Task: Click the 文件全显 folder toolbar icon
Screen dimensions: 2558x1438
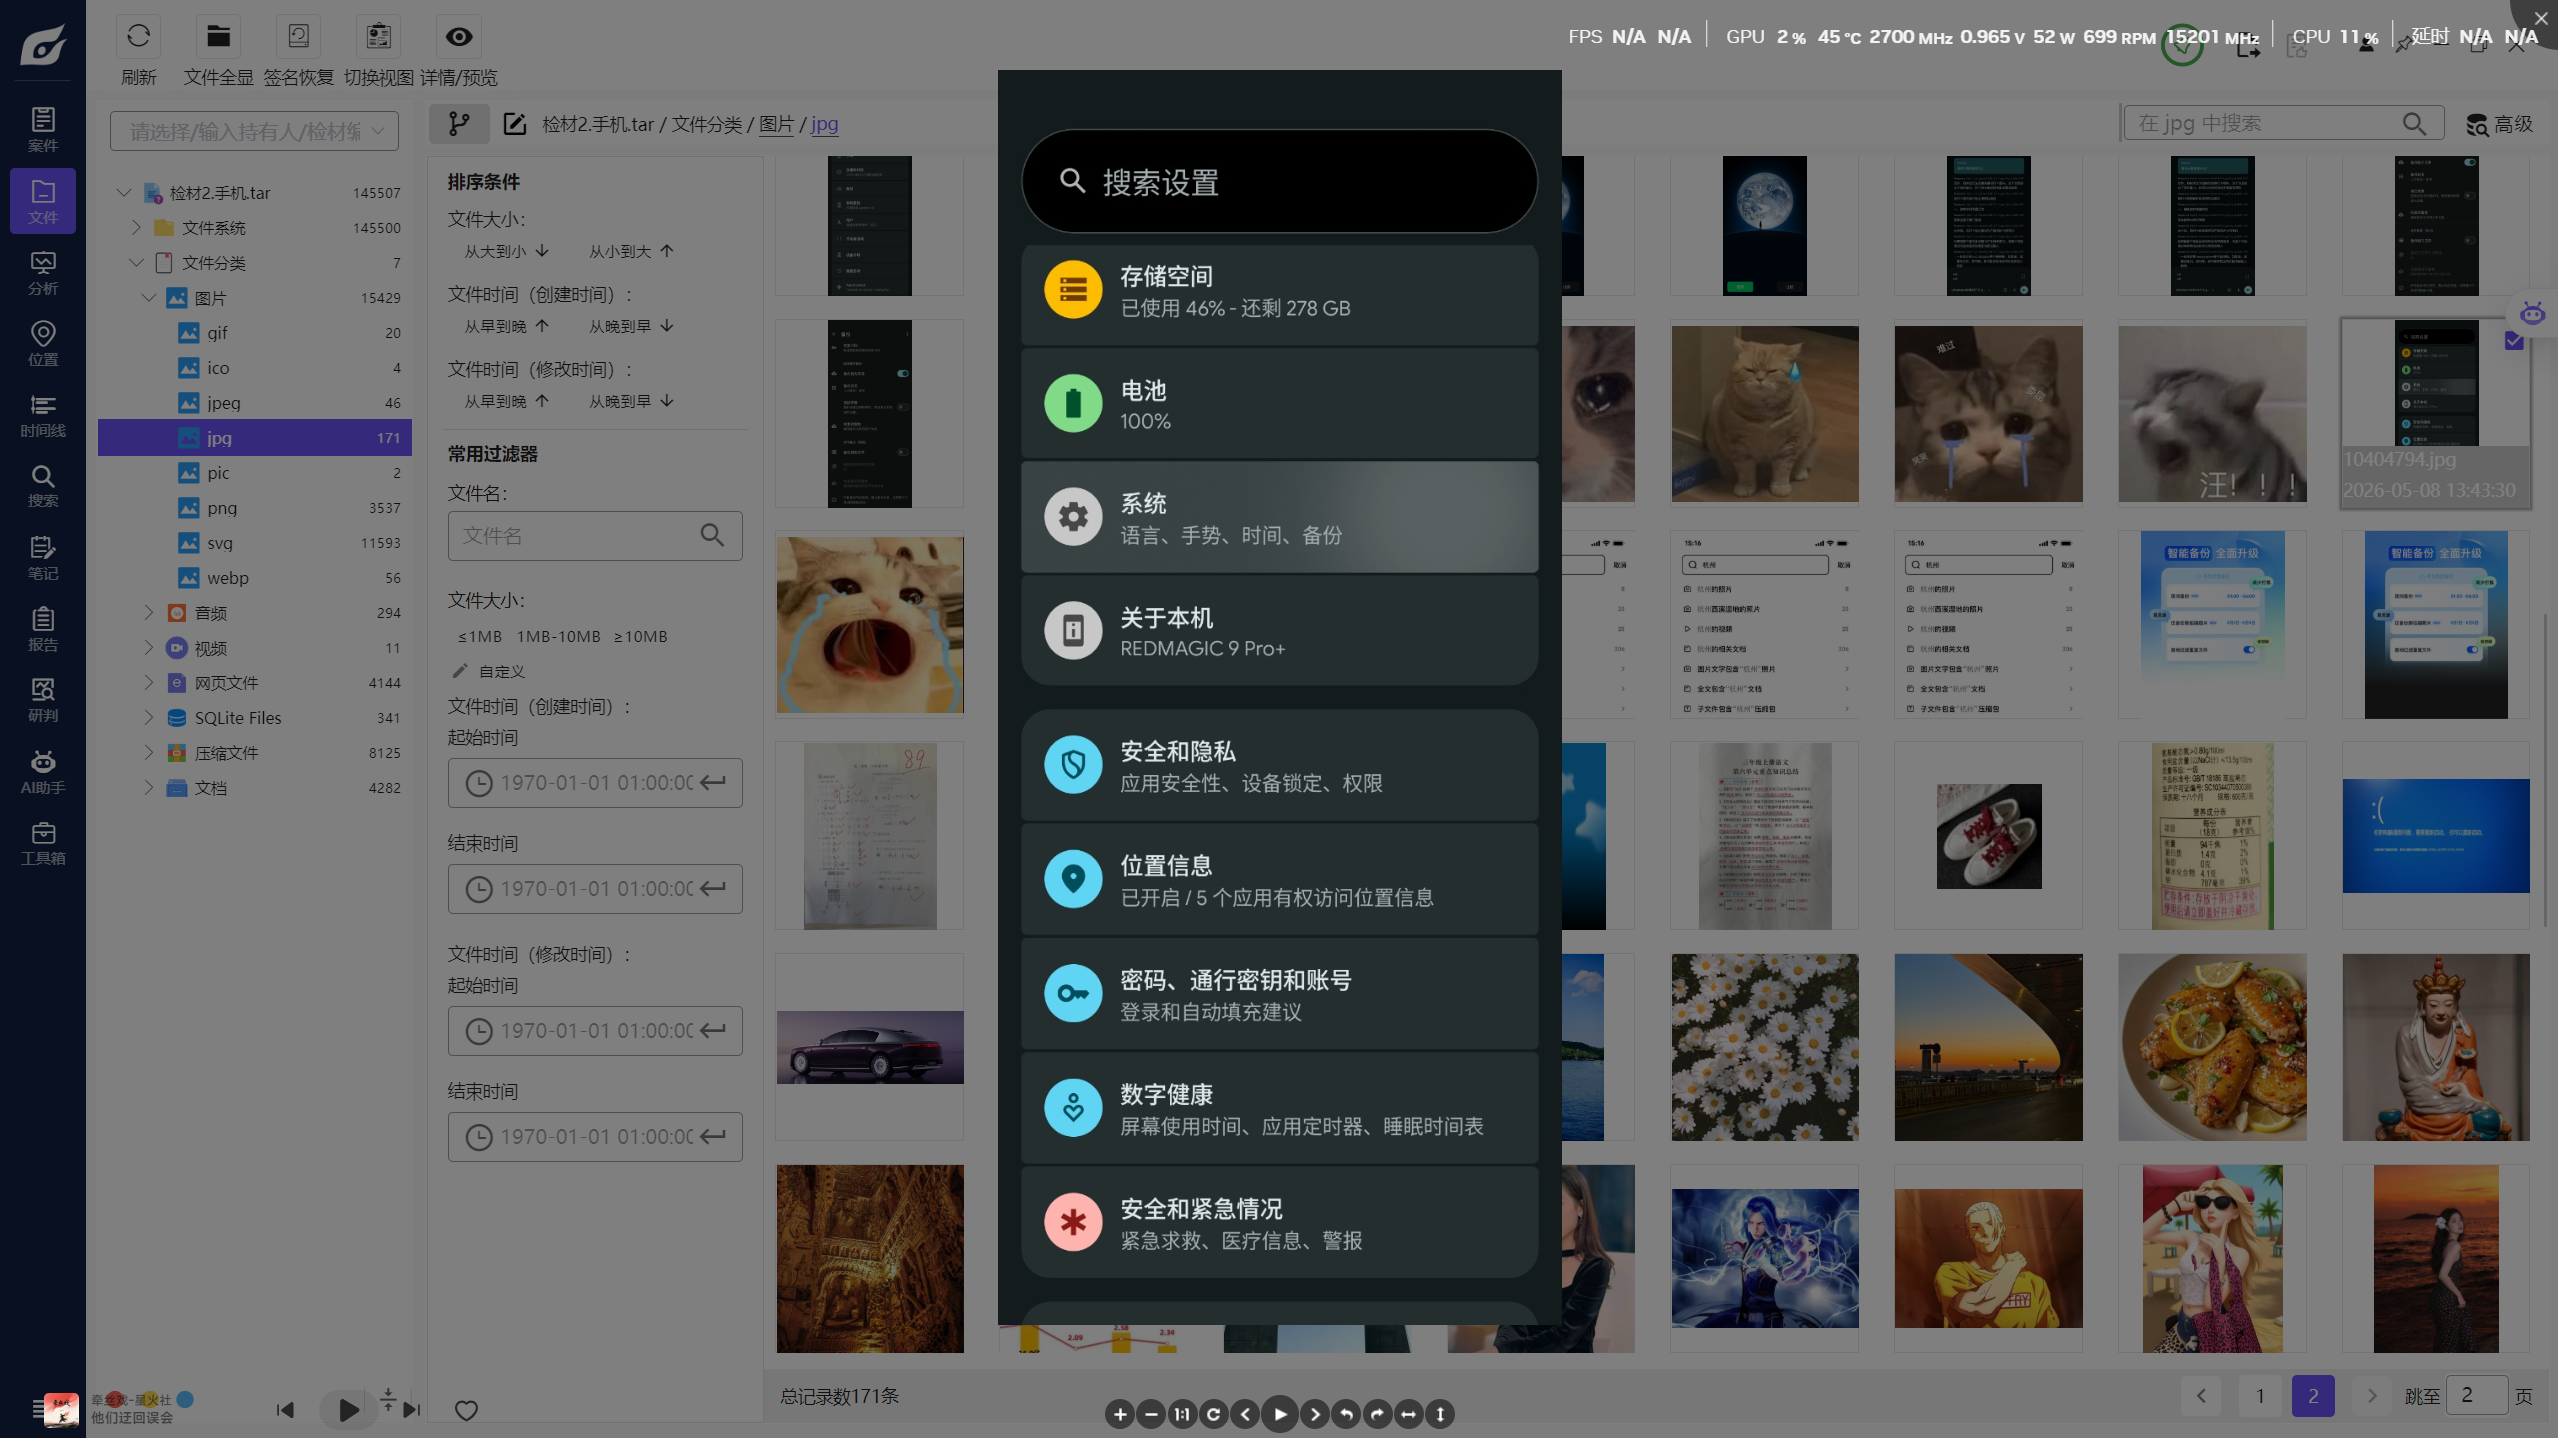Action: point(218,37)
